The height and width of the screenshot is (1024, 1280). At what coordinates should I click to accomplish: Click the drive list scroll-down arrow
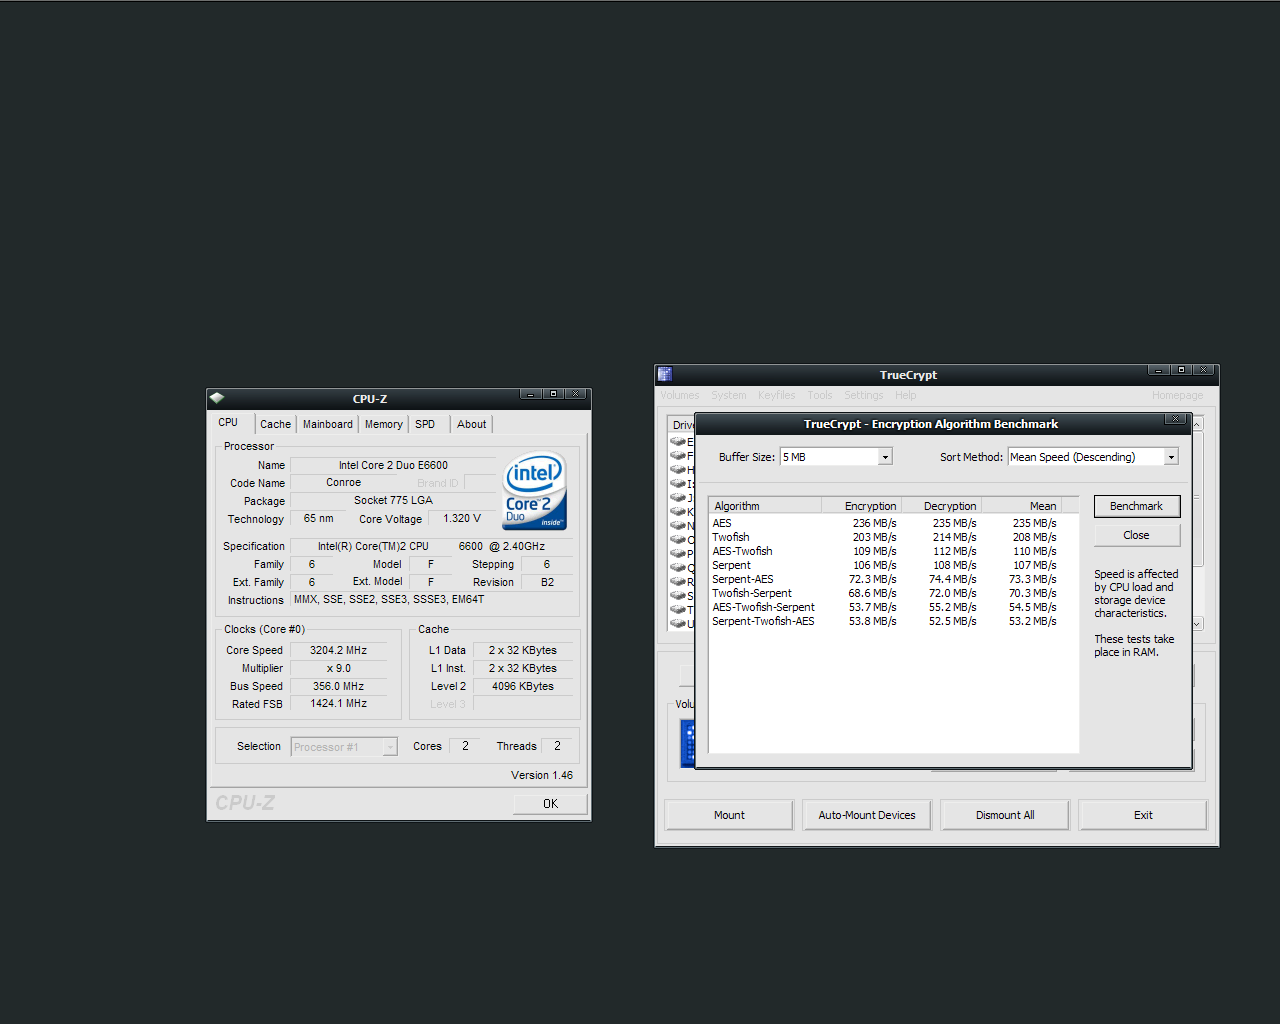[x=1197, y=624]
